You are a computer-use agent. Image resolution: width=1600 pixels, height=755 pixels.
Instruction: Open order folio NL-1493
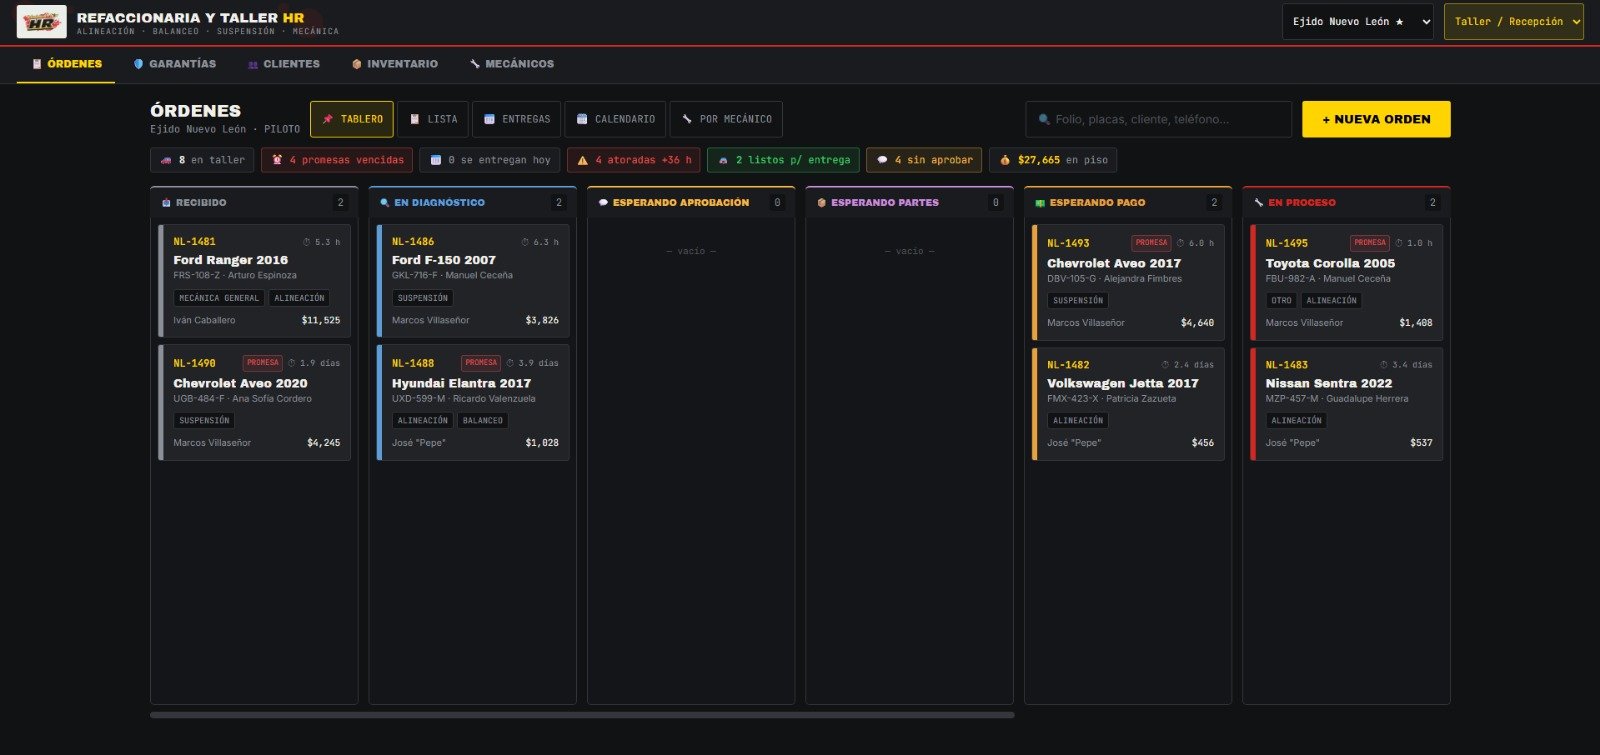click(x=1068, y=243)
